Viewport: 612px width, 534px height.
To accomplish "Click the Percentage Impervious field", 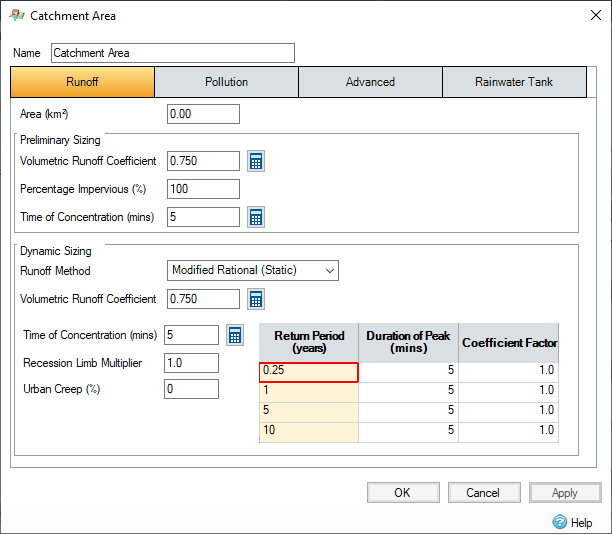I will click(x=203, y=189).
